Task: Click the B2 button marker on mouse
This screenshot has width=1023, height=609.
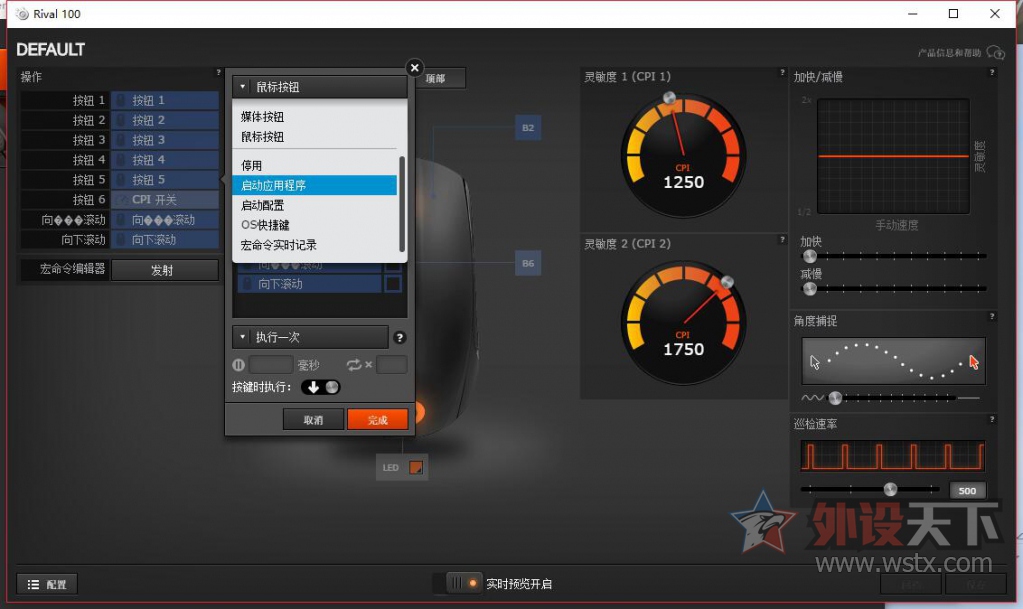Action: (x=528, y=128)
